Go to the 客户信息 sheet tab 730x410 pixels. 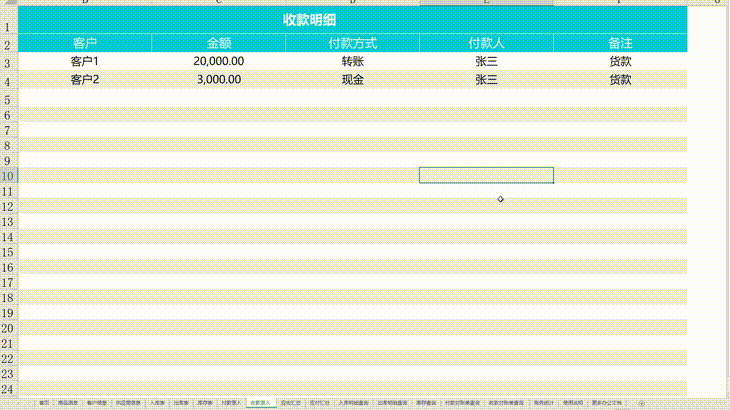coord(96,403)
